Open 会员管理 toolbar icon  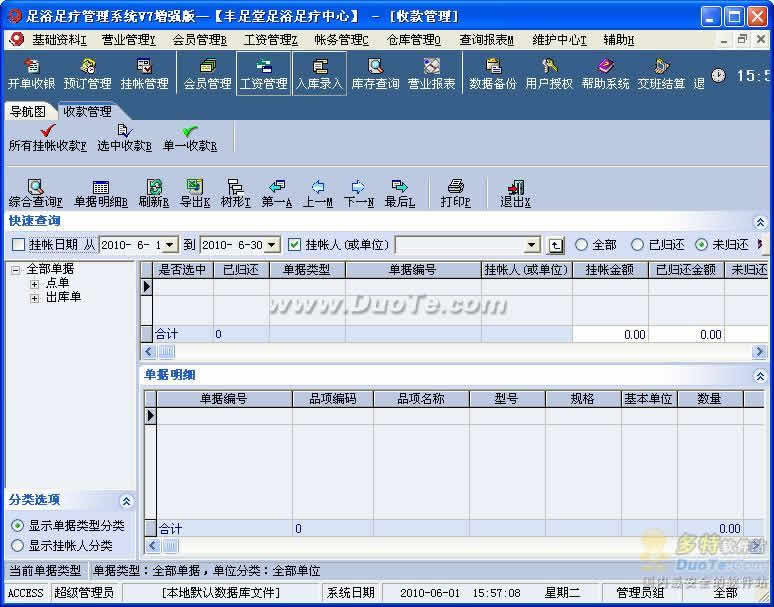point(207,73)
